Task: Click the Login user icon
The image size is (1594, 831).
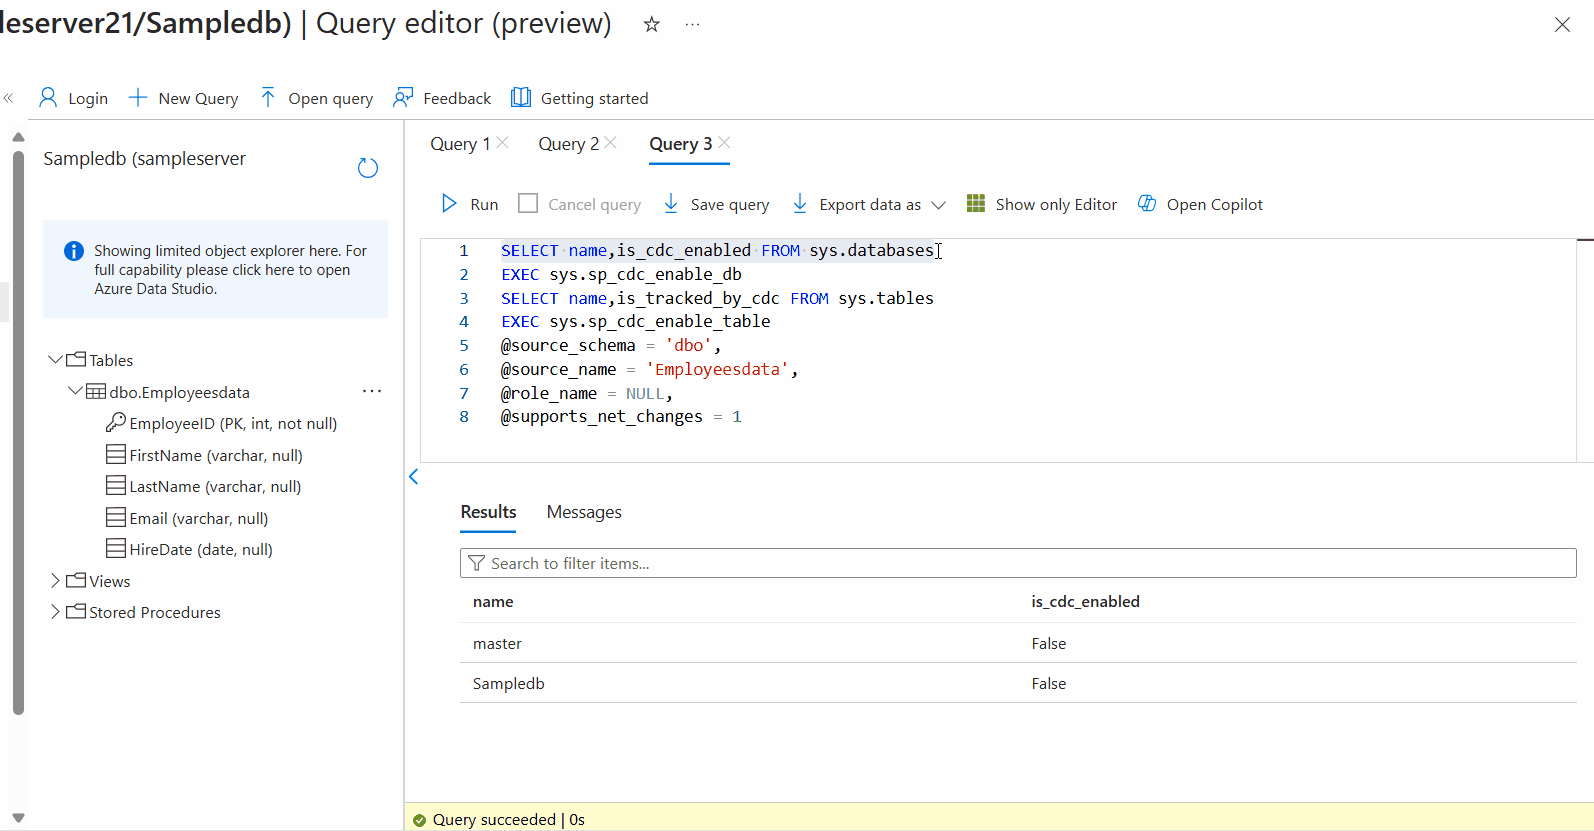Action: [47, 97]
